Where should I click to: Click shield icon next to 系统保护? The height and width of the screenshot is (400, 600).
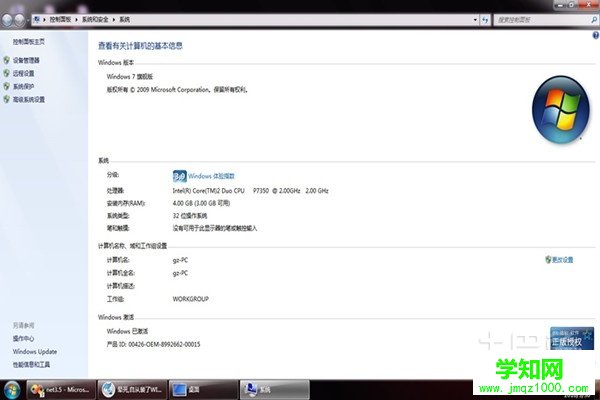[6, 86]
